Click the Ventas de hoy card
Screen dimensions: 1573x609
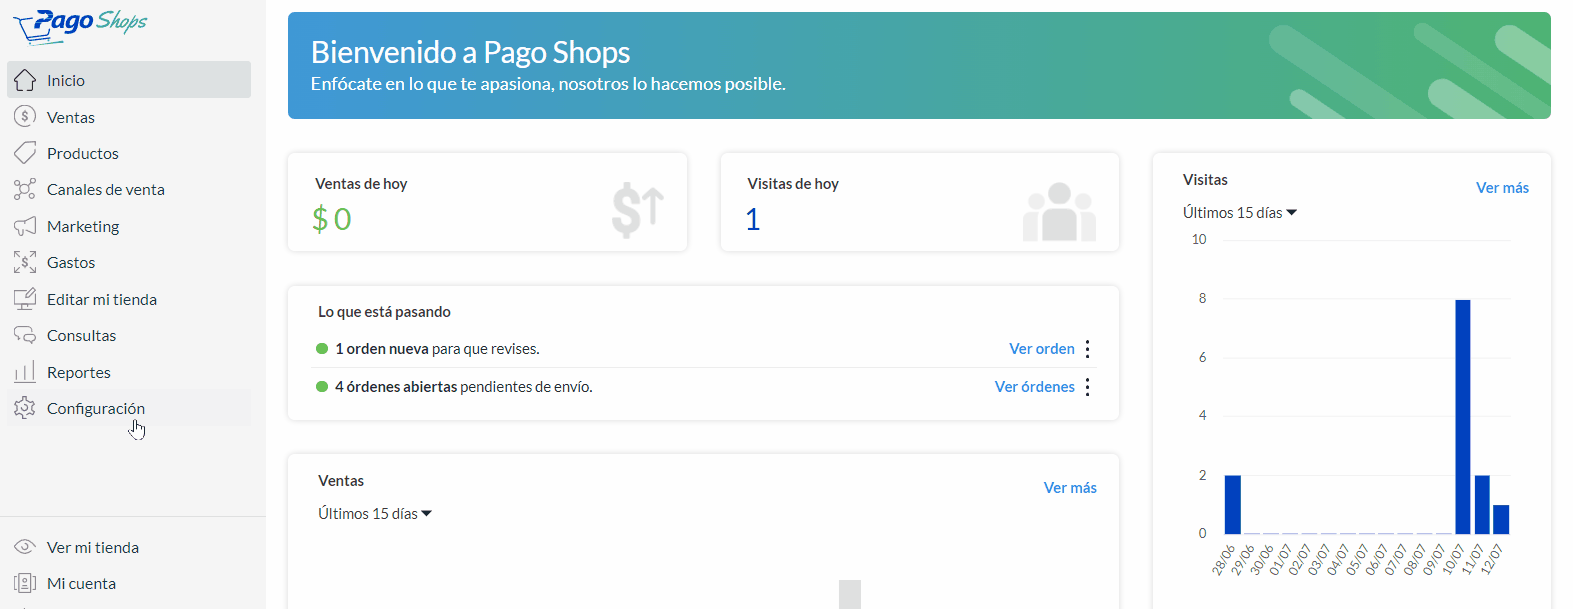click(488, 202)
